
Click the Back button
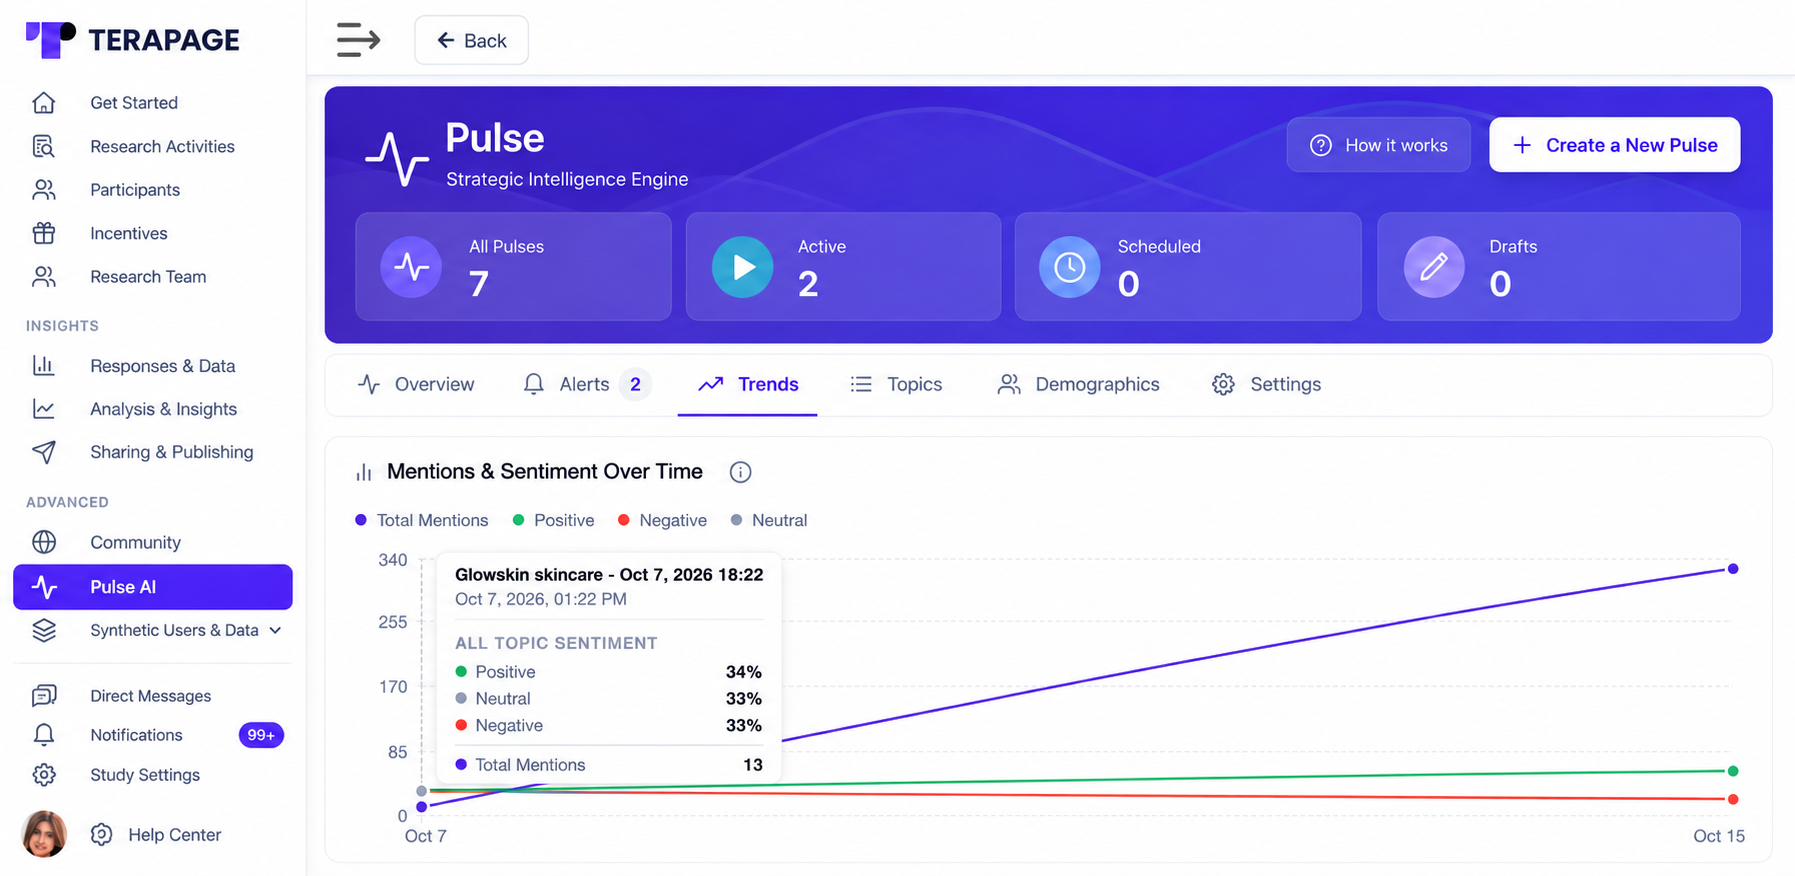(471, 40)
